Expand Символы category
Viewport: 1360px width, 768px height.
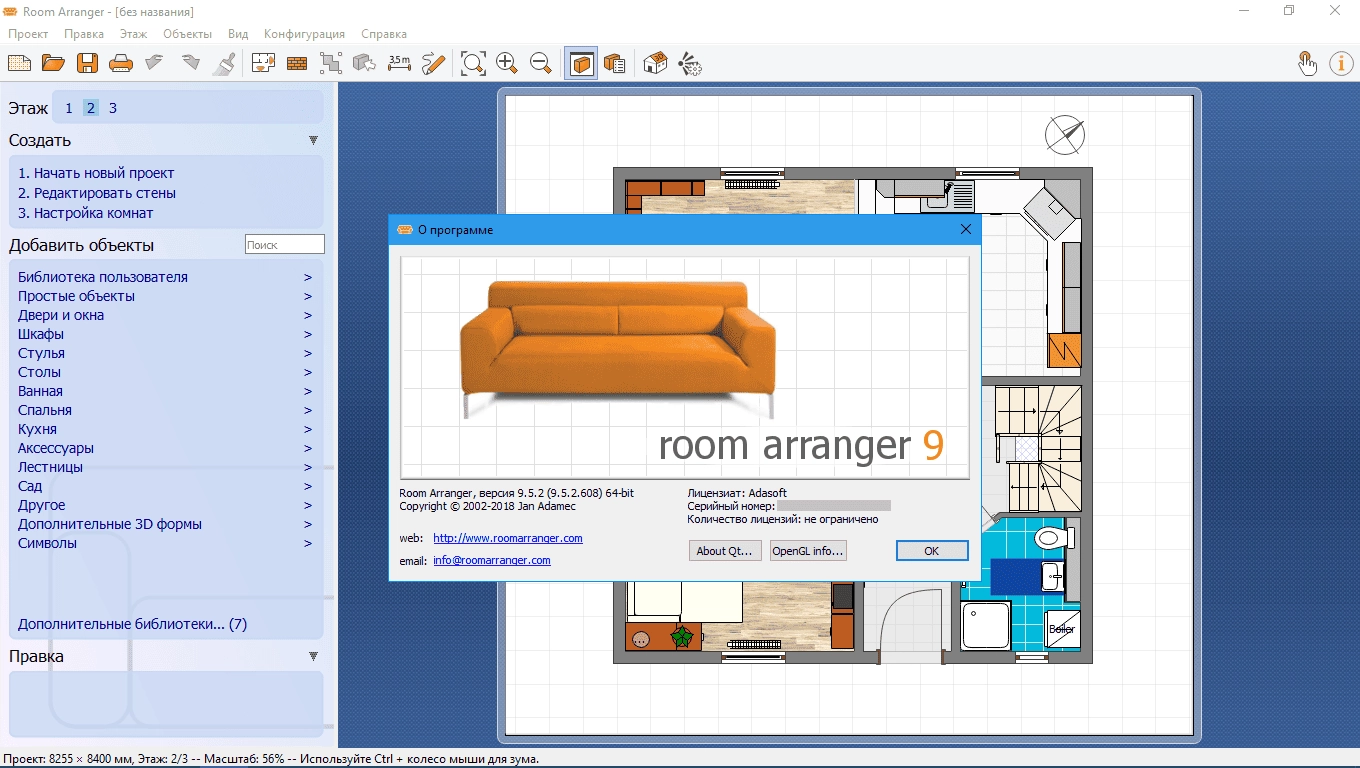pos(165,543)
